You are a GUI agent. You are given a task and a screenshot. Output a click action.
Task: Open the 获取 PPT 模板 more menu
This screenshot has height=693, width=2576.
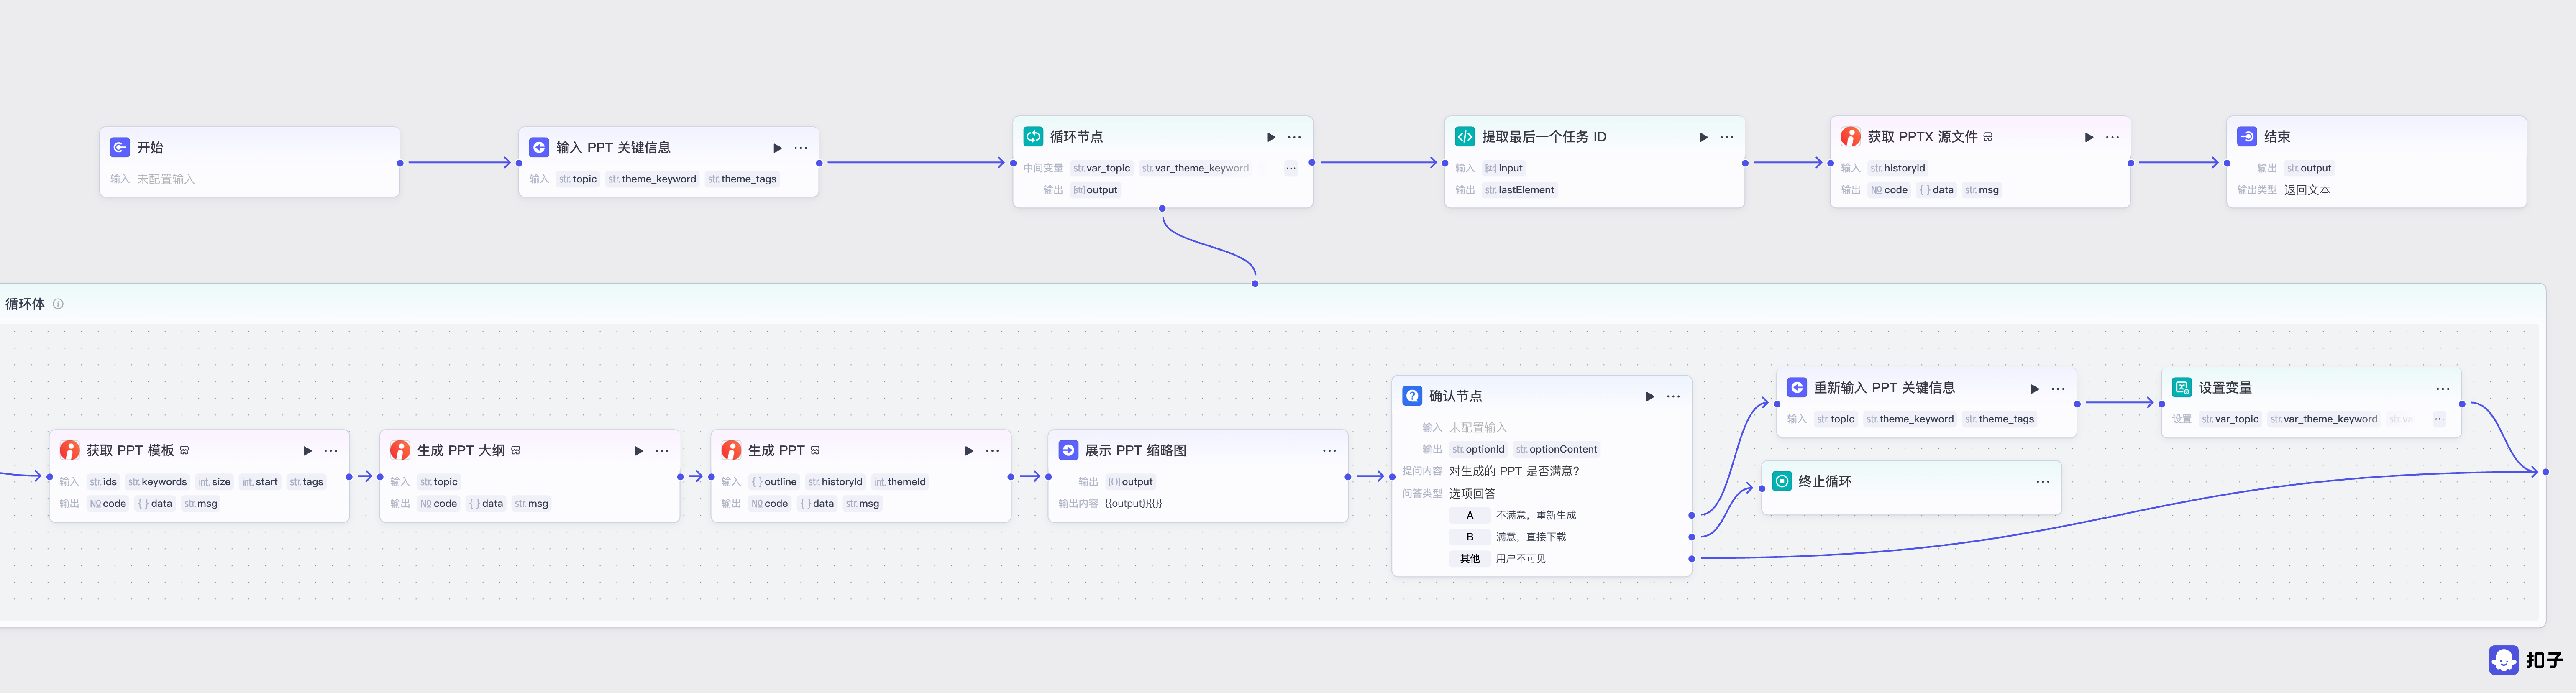(x=331, y=451)
